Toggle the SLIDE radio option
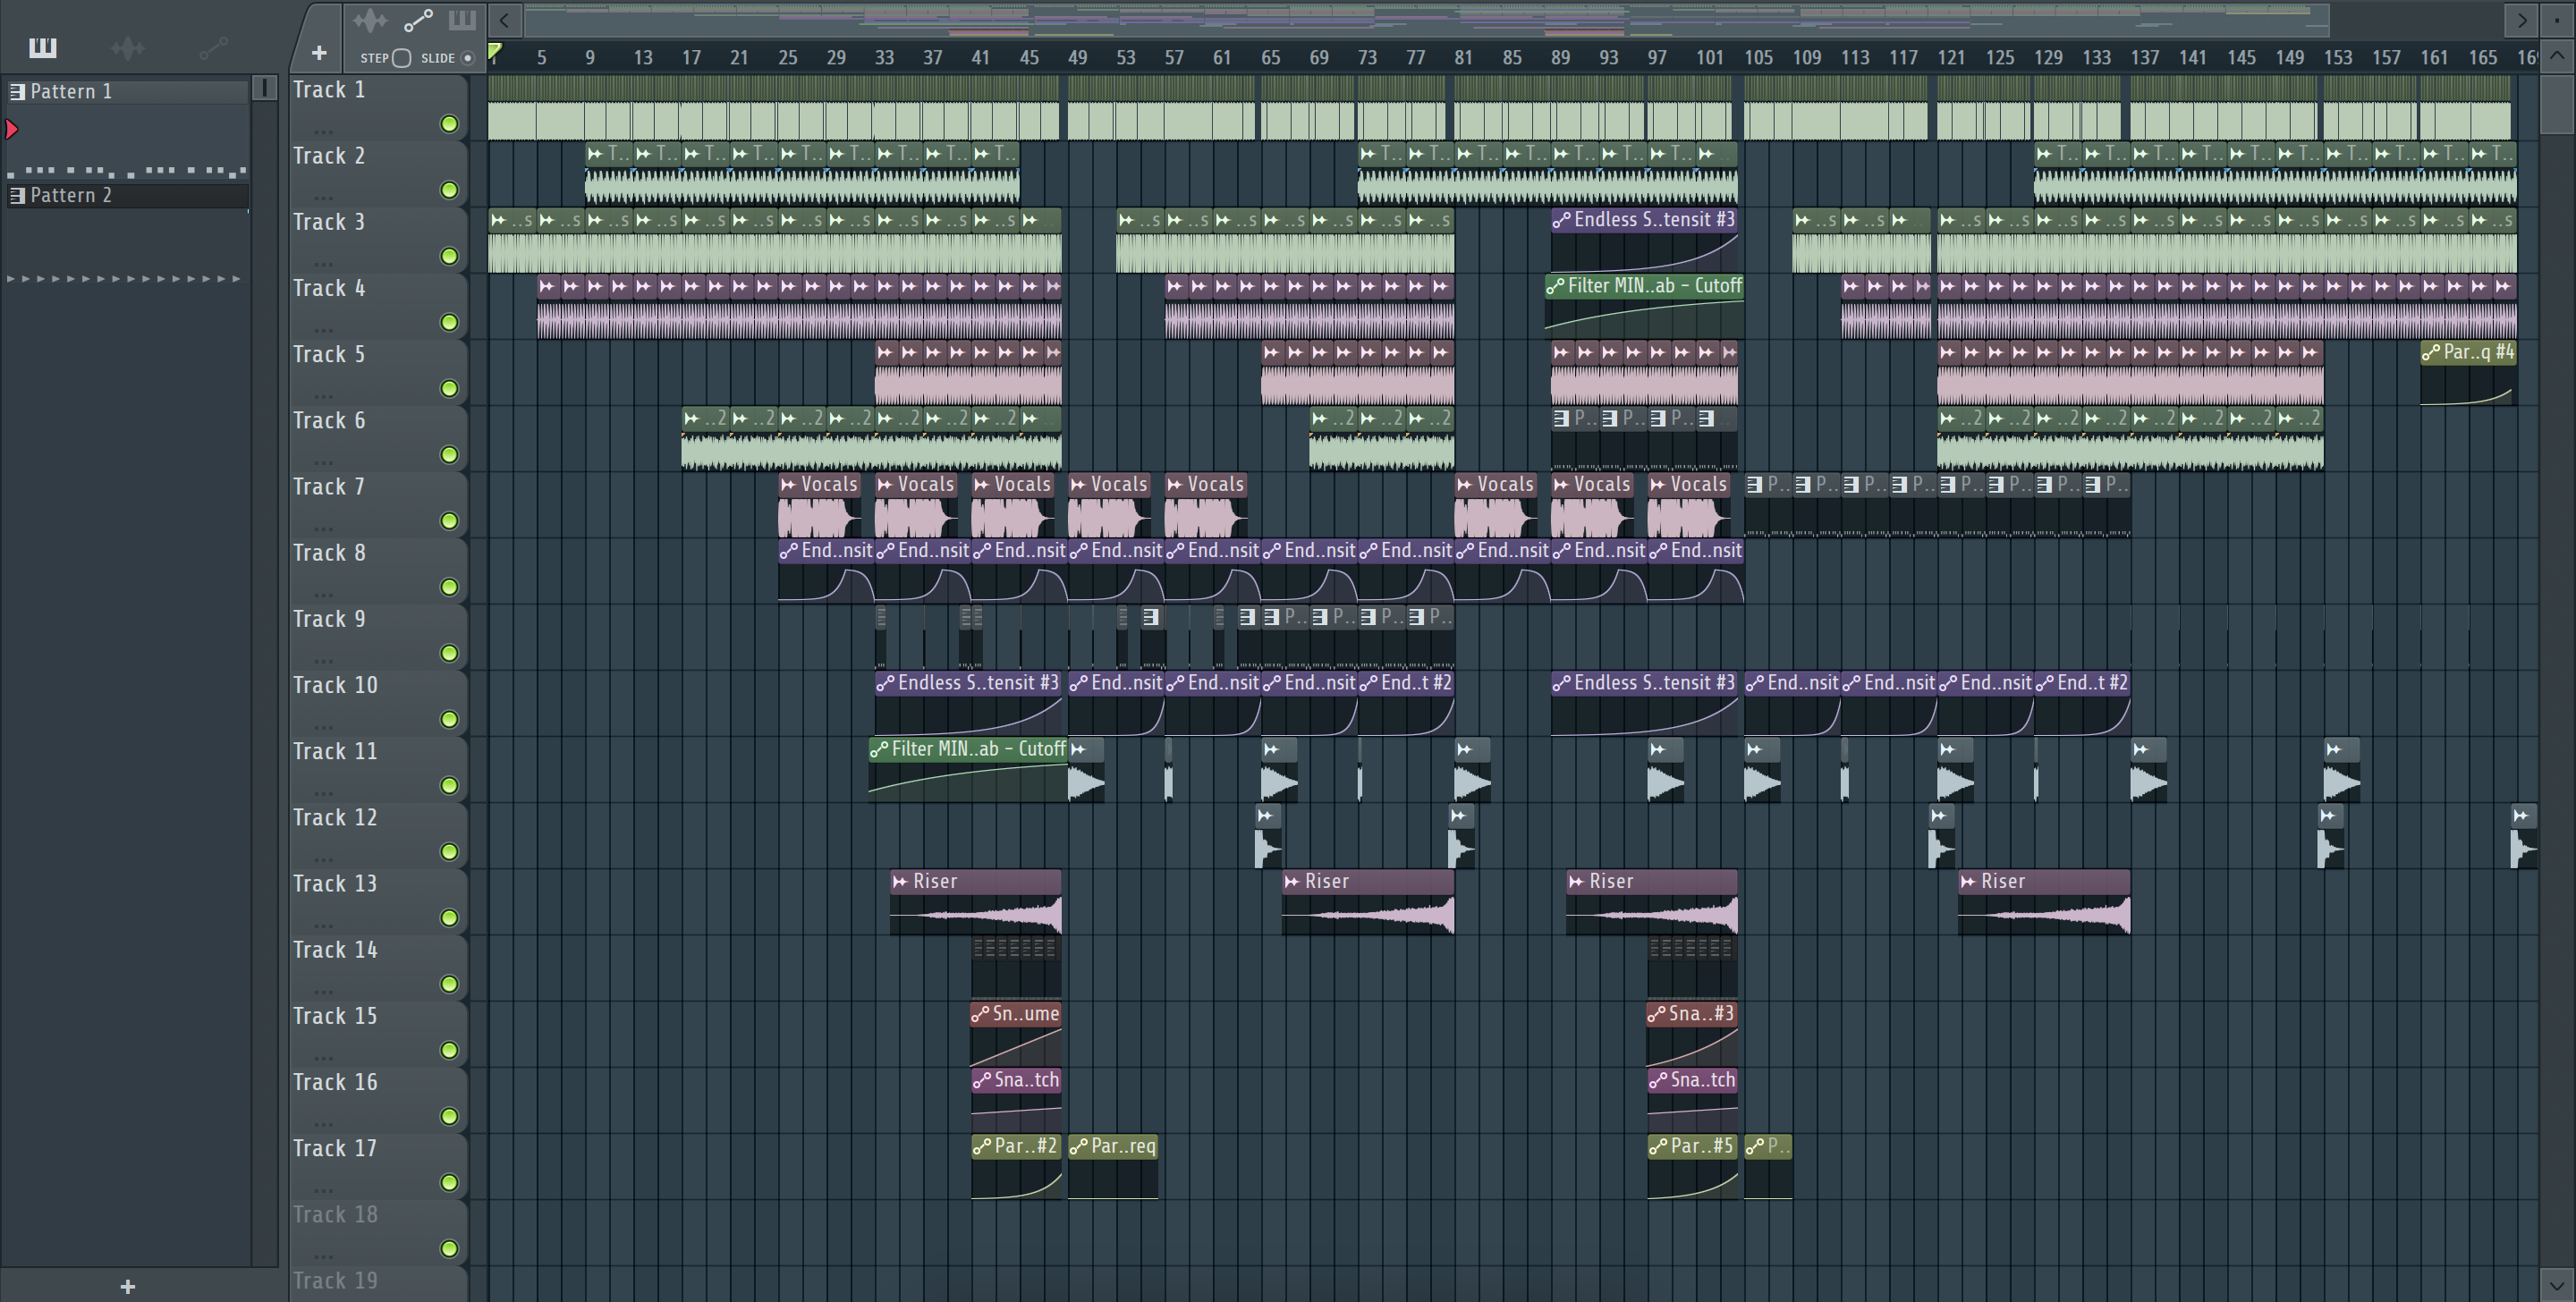The image size is (2576, 1302). pos(467,58)
